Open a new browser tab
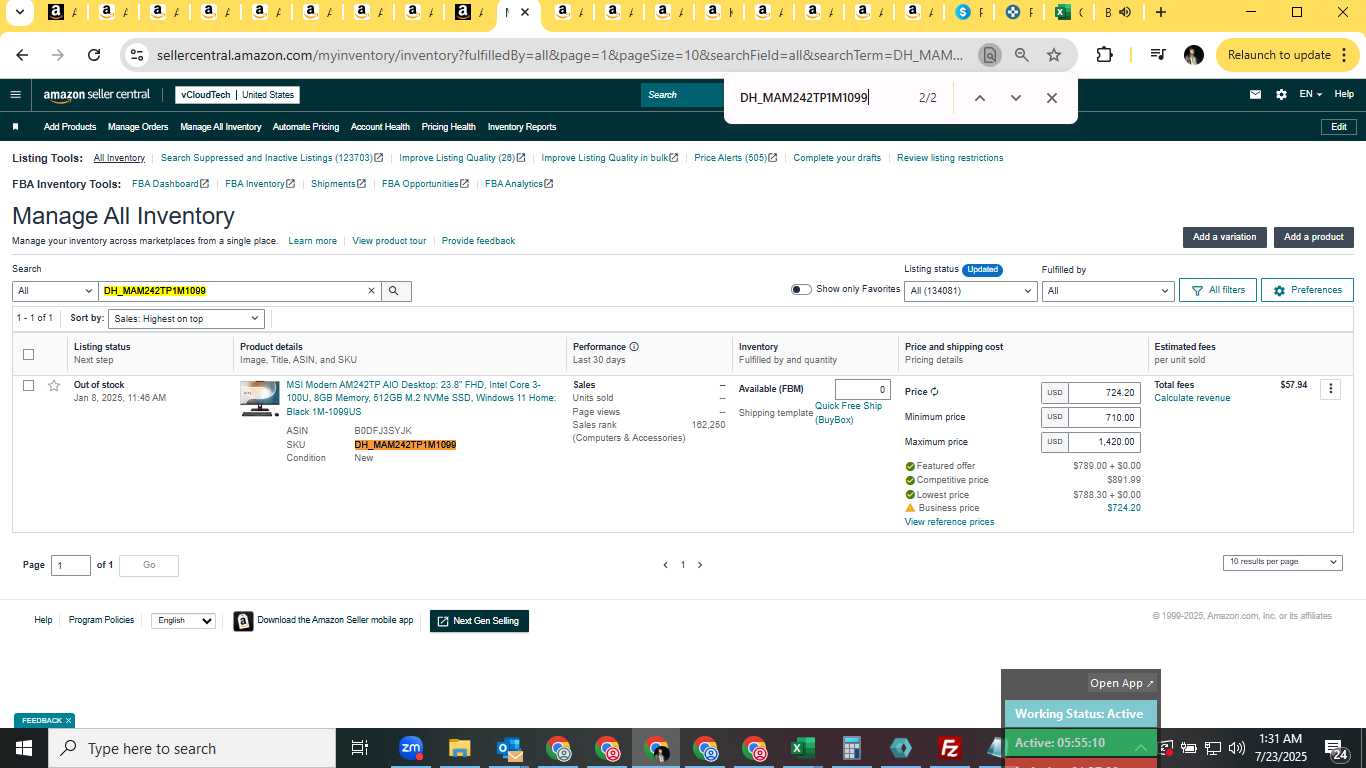This screenshot has height=768, width=1366. [x=1160, y=13]
